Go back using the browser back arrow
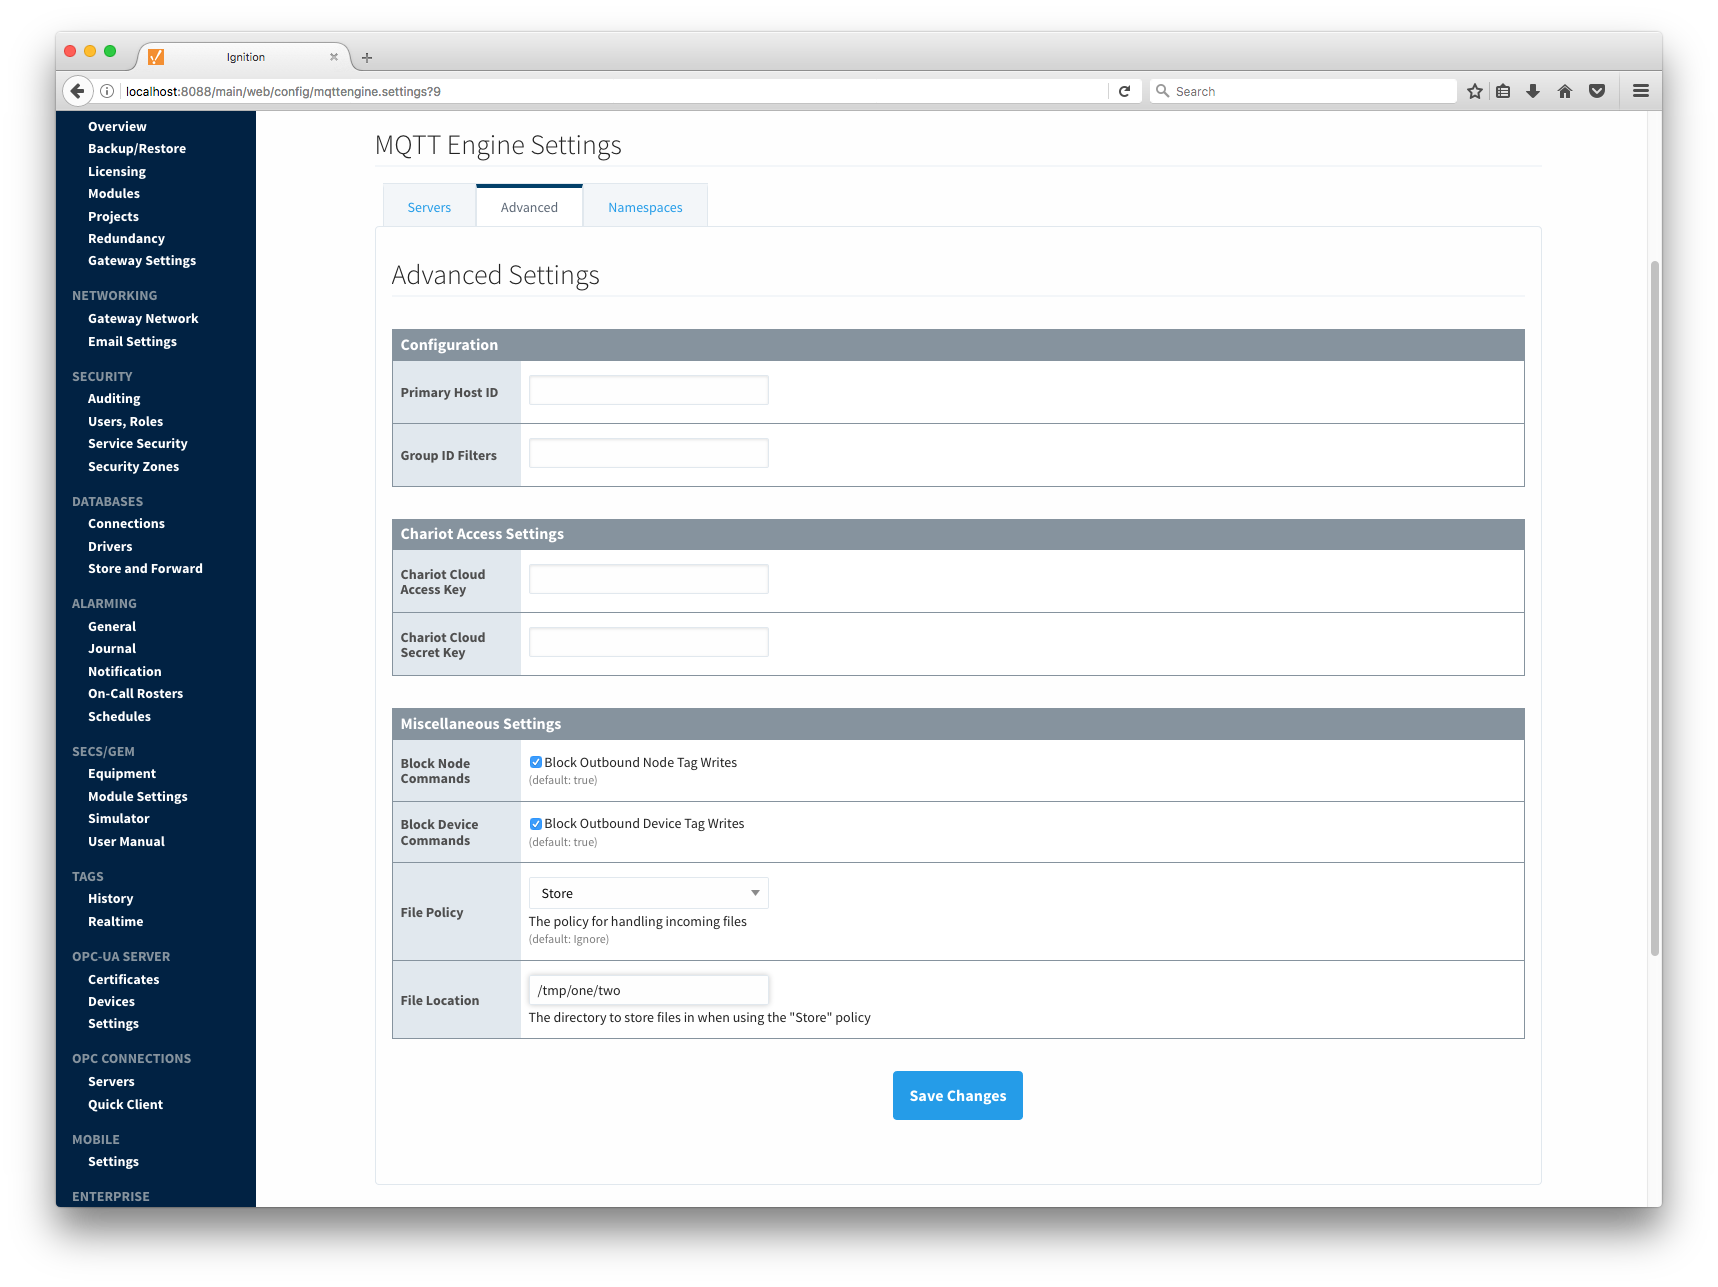This screenshot has height=1287, width=1718. point(77,91)
